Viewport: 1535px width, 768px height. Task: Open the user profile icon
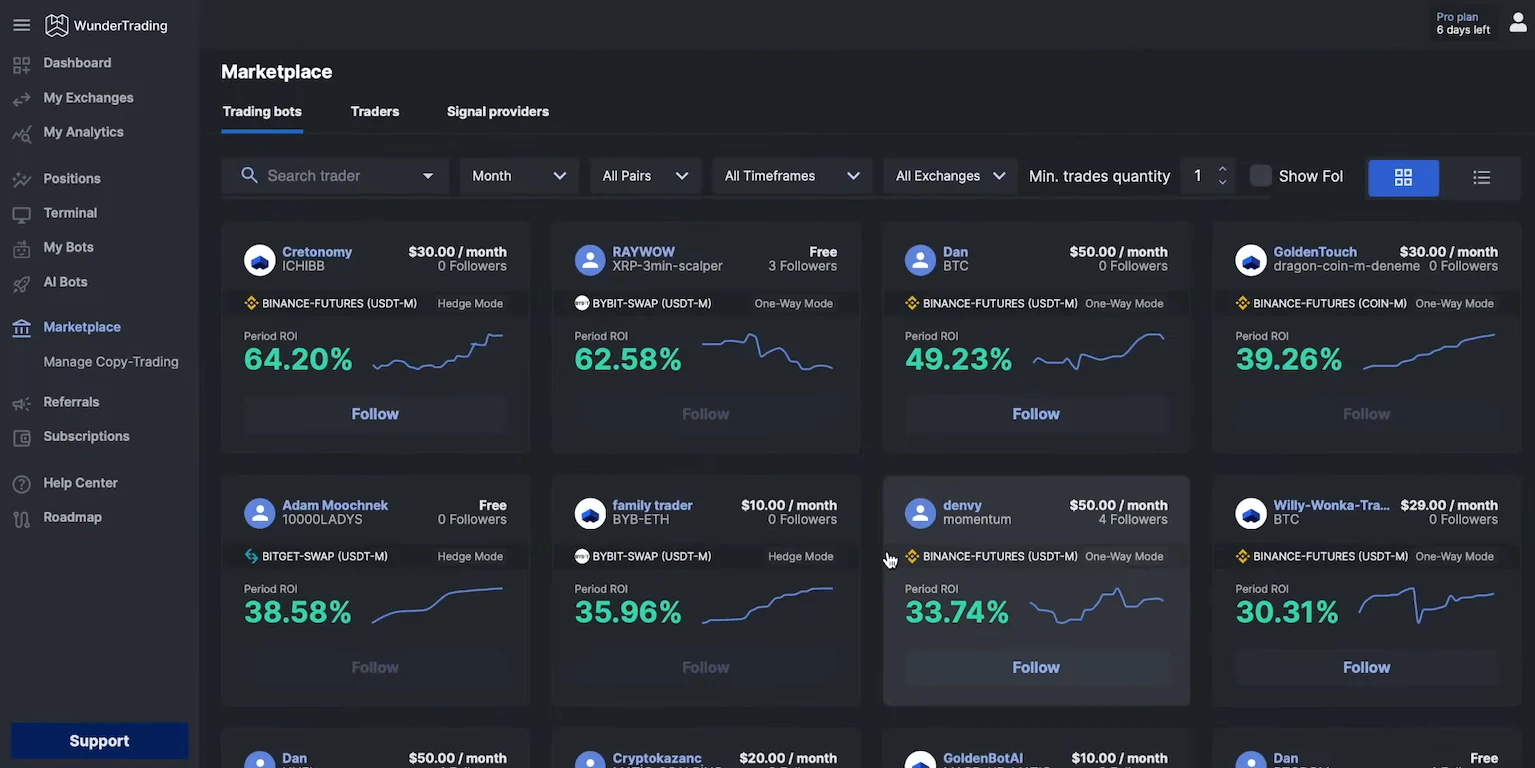click(1517, 23)
